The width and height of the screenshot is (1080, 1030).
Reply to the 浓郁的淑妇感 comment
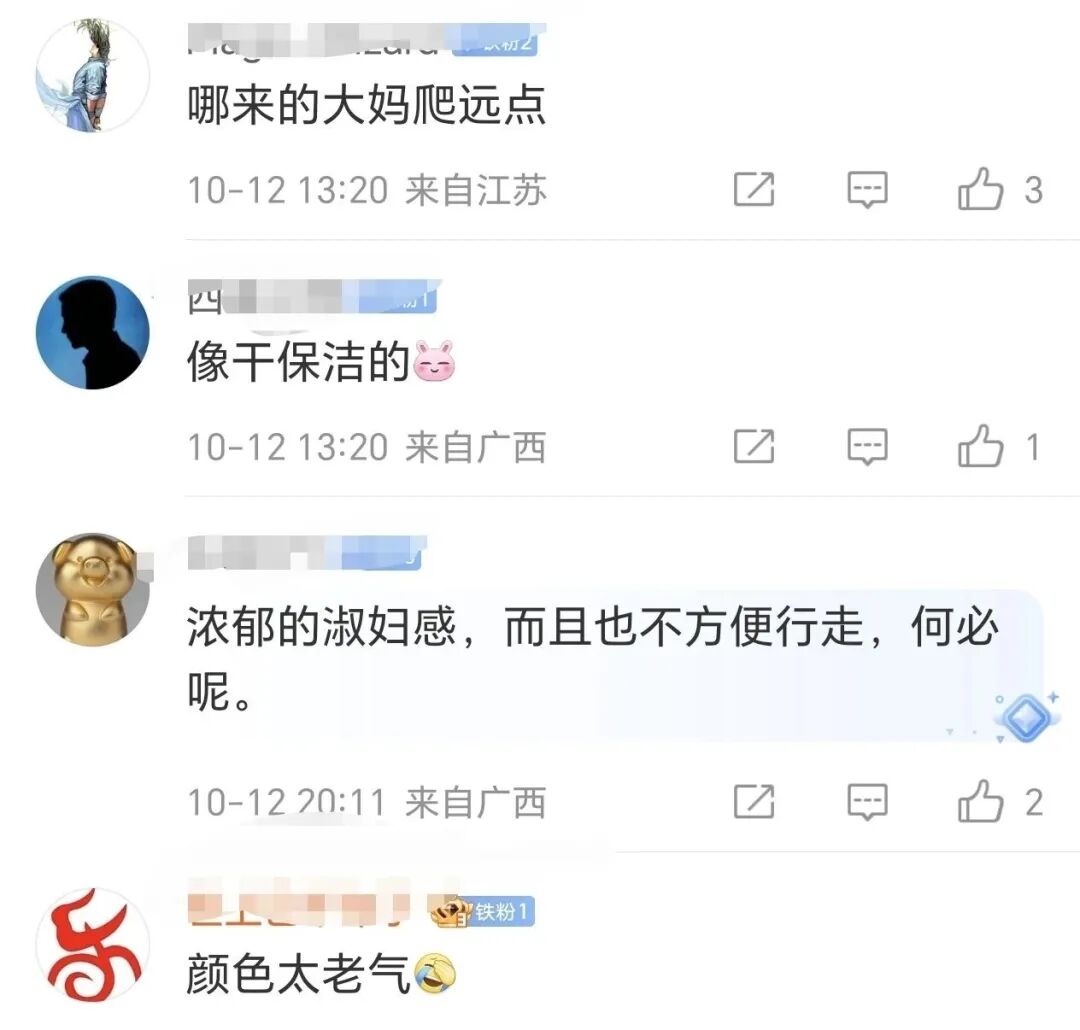tap(867, 802)
